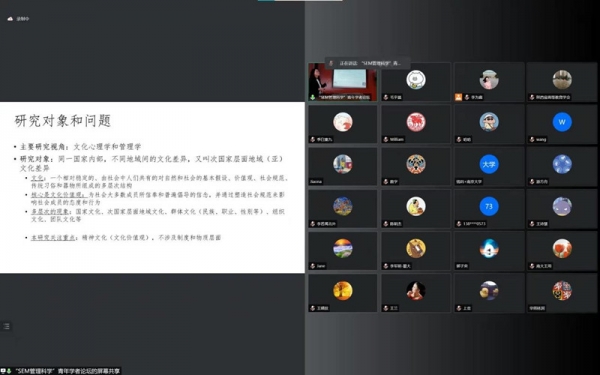Select the presenter's live video thumbnail
Viewport: 600px width, 375px height.
(342, 82)
